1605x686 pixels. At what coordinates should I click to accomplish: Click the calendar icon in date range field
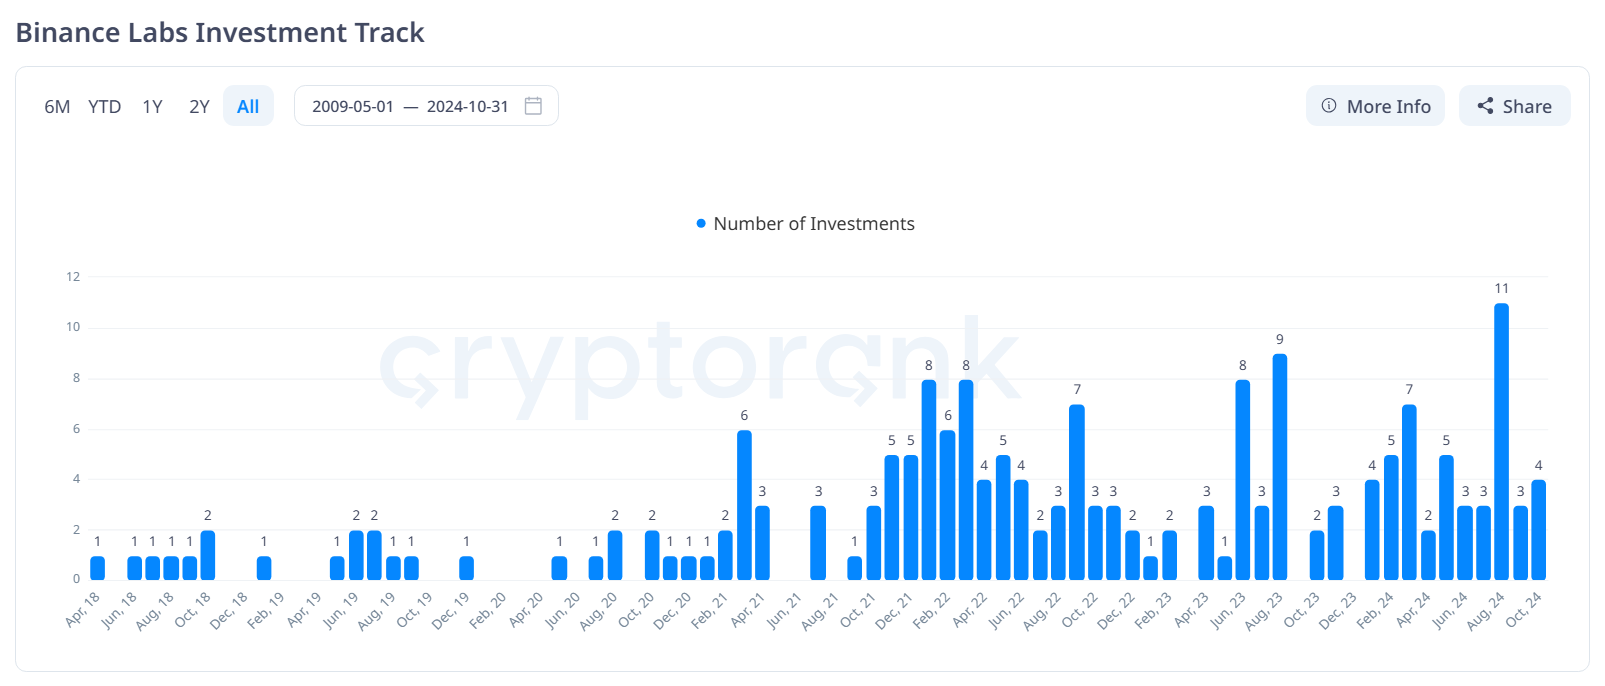point(533,106)
